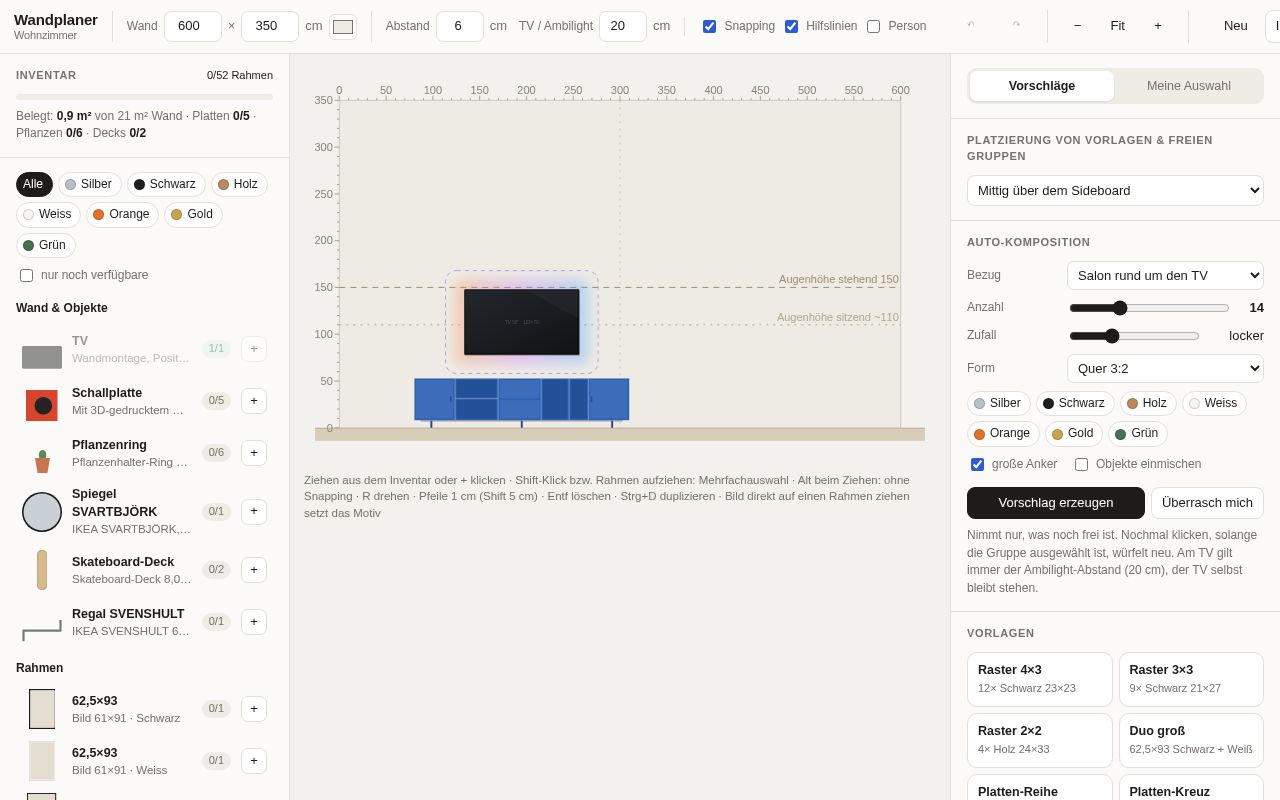This screenshot has width=1280, height=800.
Task: Click the round Spiegel SVARTBJÖRK mirror icon
Action: coord(42,512)
